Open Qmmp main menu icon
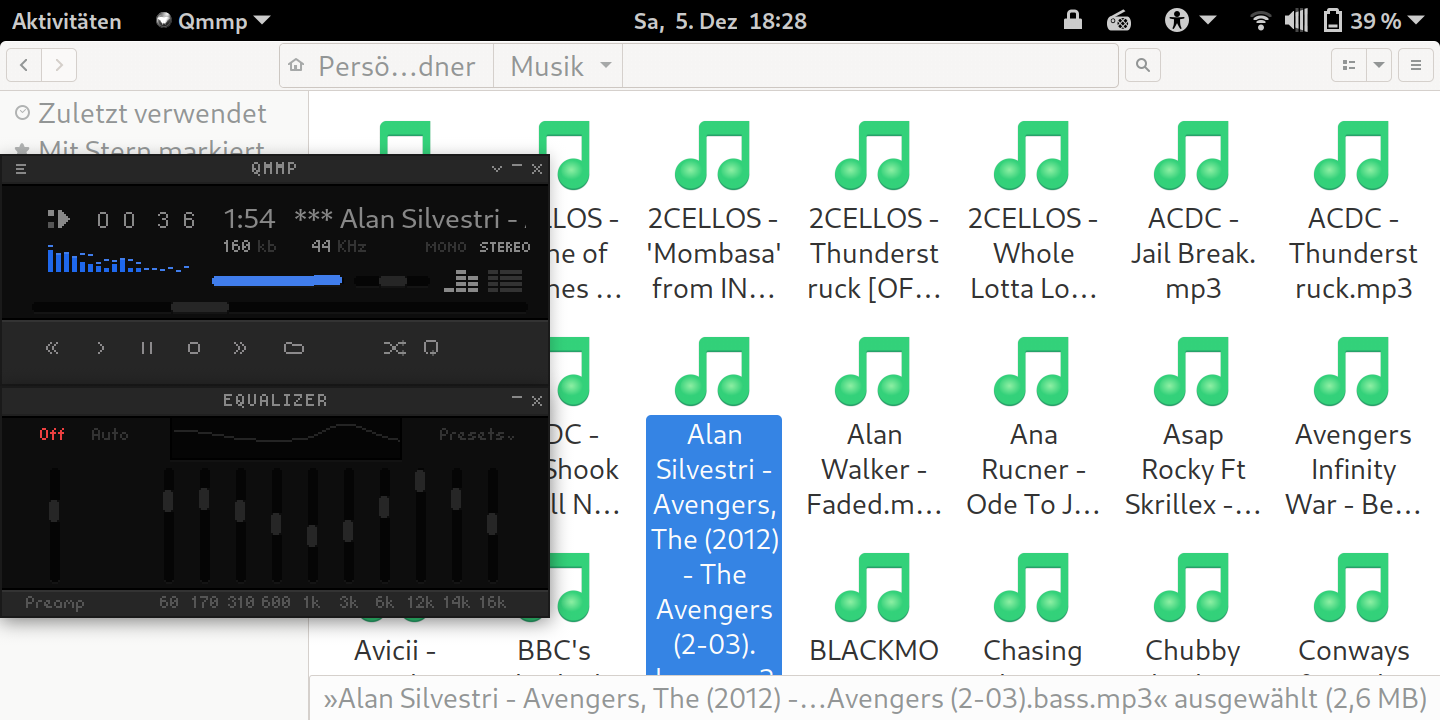Screen dimensions: 1440x720 20,169
